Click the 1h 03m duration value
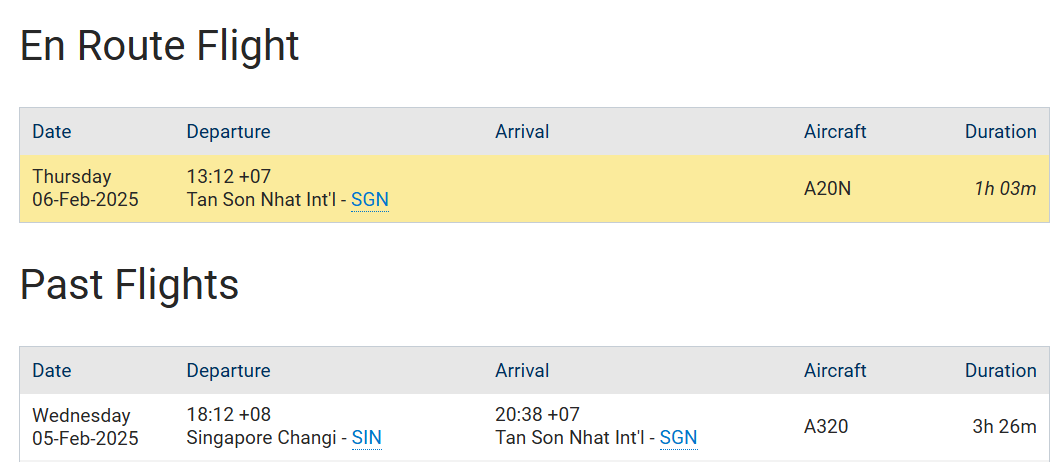1056x462 pixels. 1005,189
